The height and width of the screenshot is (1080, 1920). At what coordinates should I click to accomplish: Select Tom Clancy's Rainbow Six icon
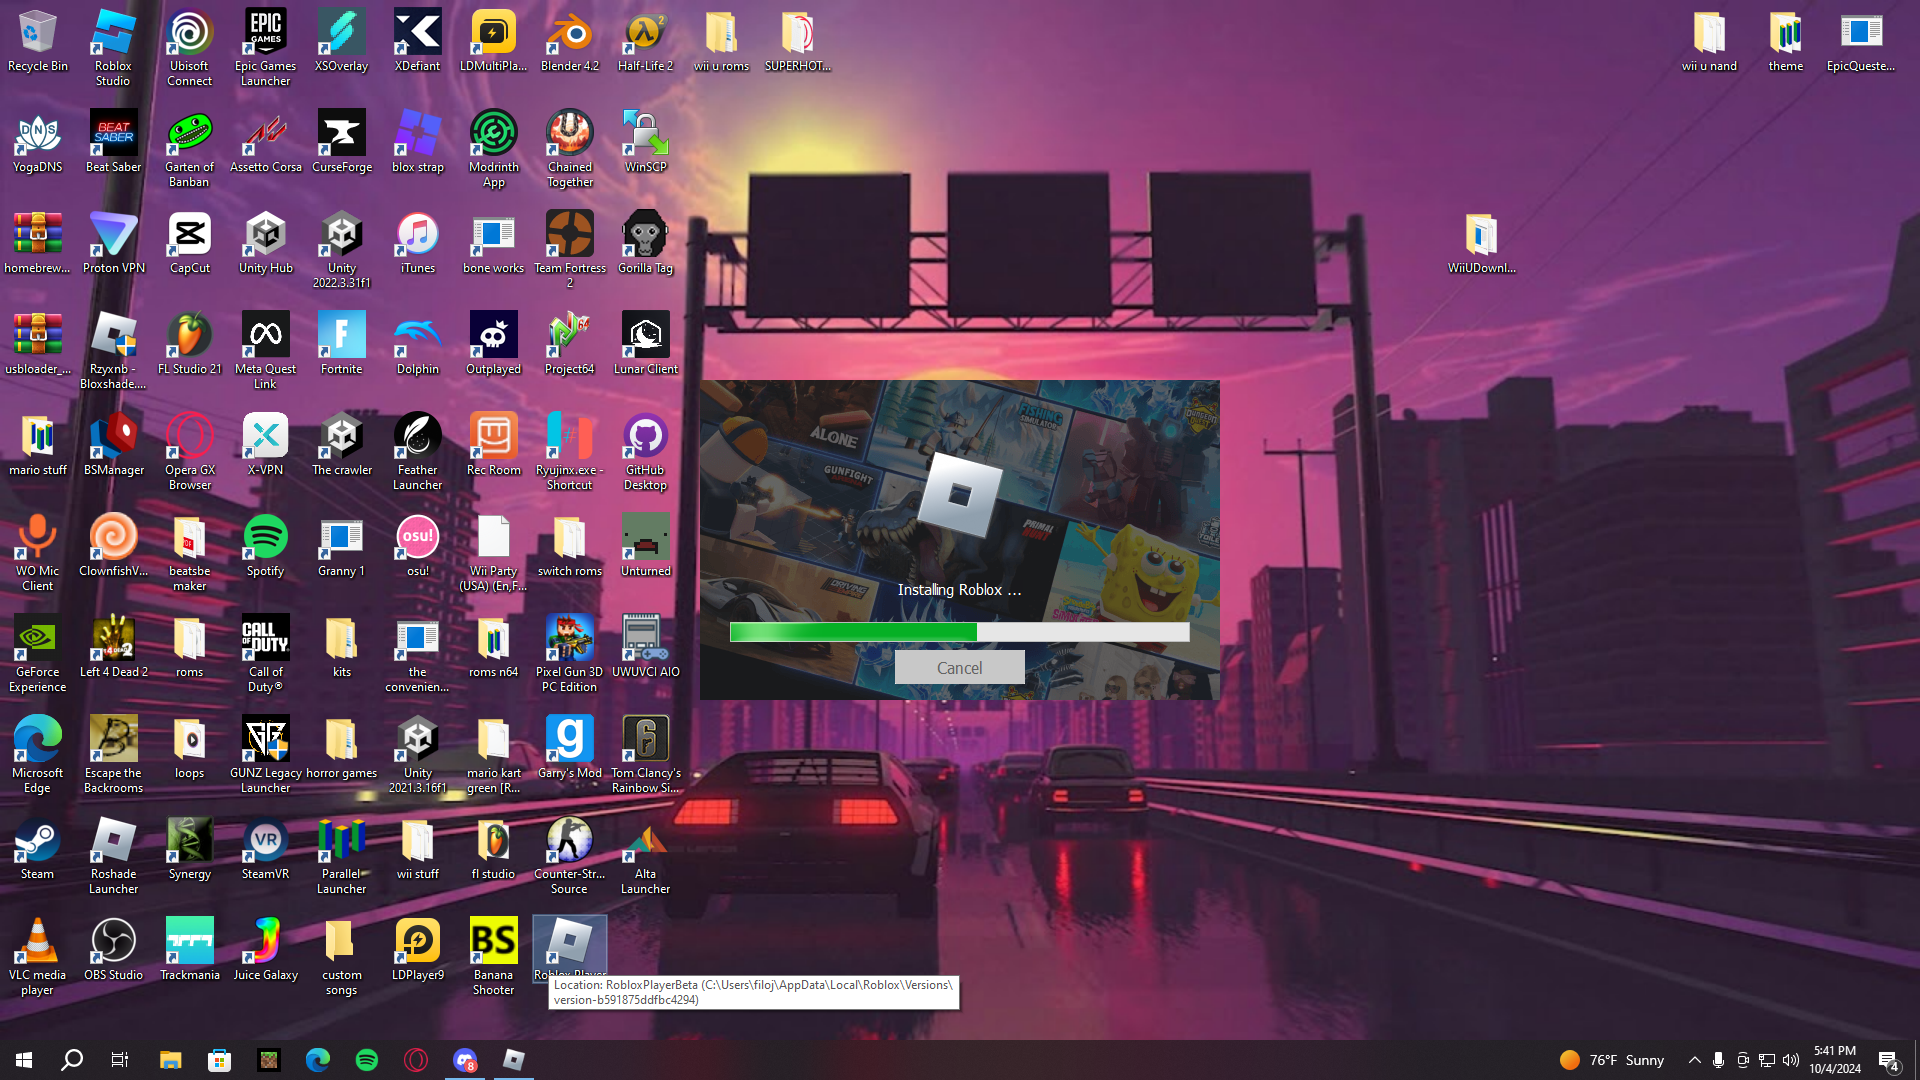tap(645, 756)
